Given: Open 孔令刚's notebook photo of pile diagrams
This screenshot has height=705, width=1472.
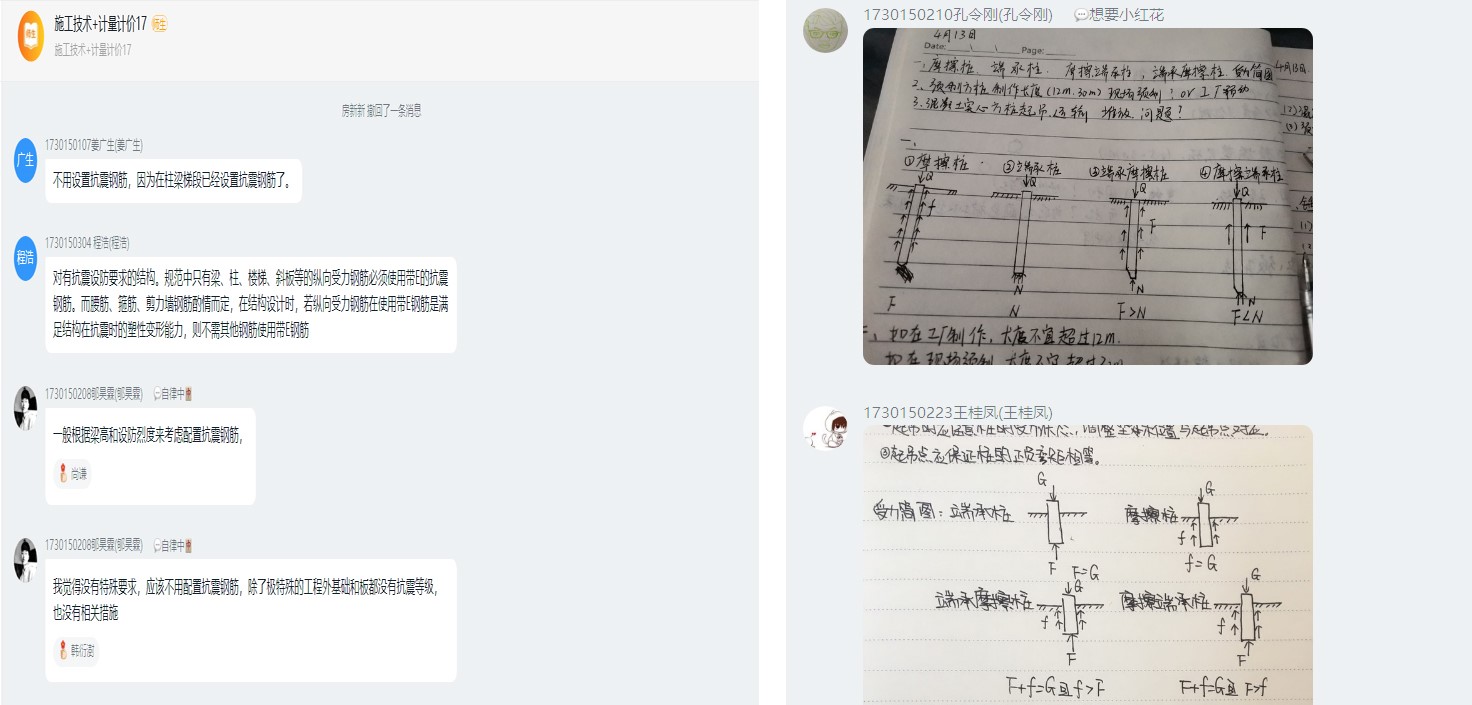Looking at the screenshot, I should 1088,196.
